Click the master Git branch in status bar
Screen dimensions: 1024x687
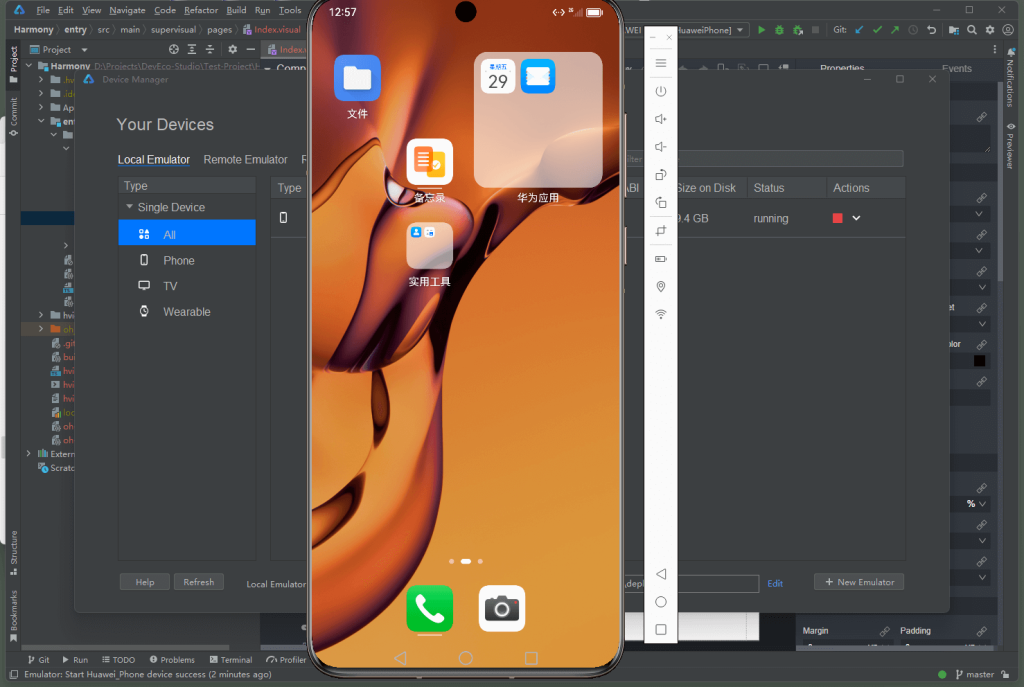pos(975,675)
